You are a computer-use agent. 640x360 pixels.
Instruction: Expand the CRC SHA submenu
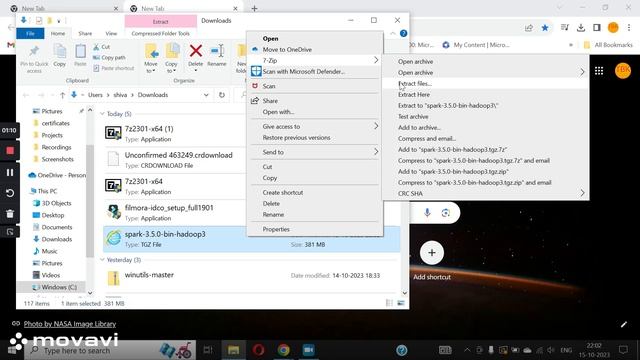coord(582,193)
